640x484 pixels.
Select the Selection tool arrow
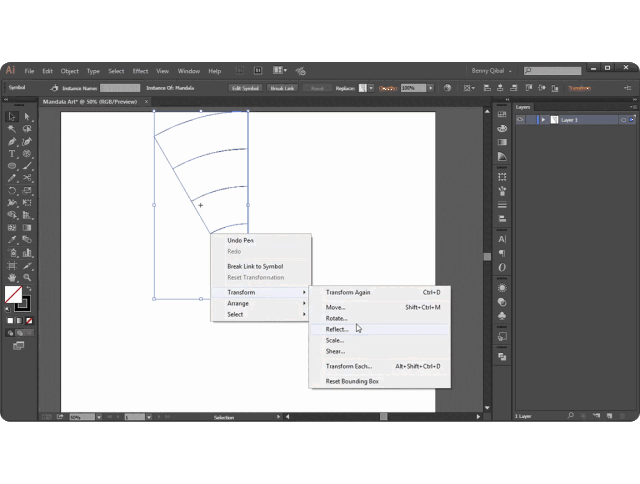point(12,117)
